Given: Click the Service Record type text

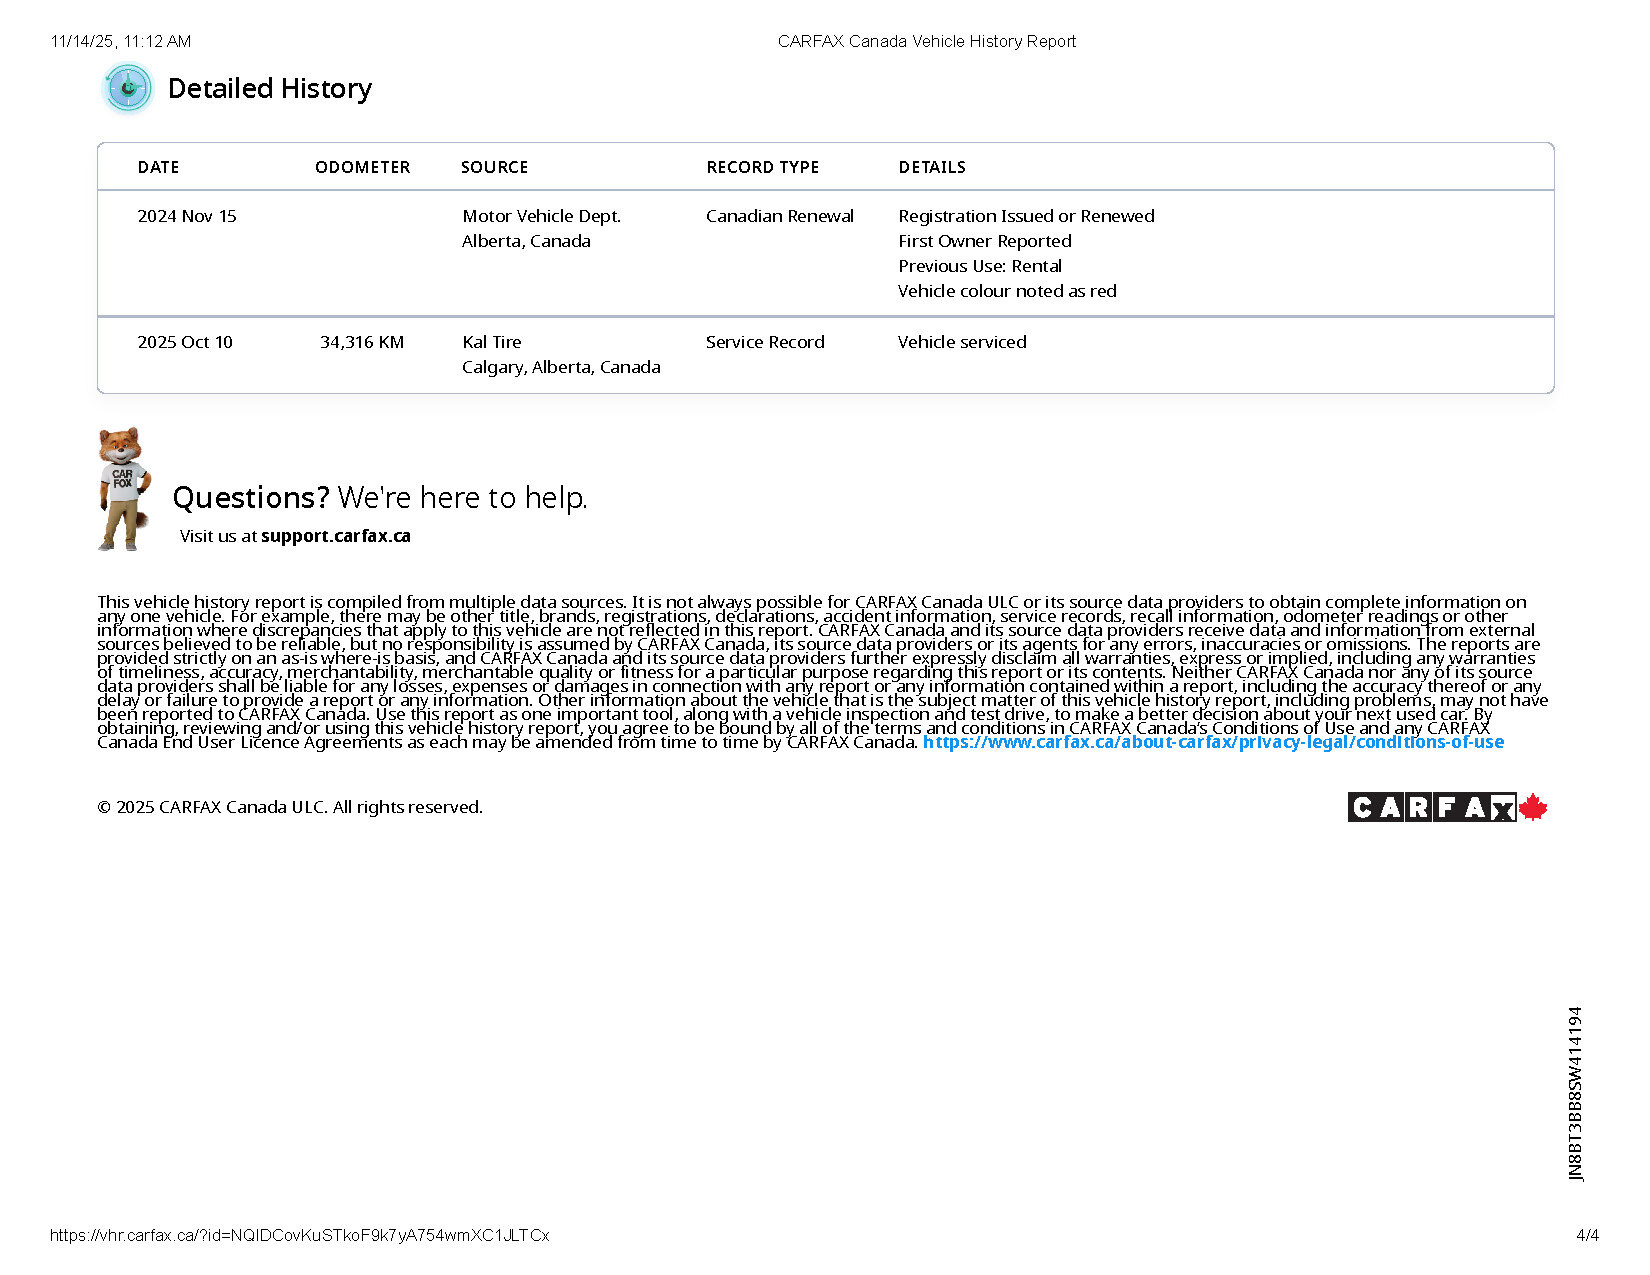Looking at the screenshot, I should pyautogui.click(x=765, y=342).
